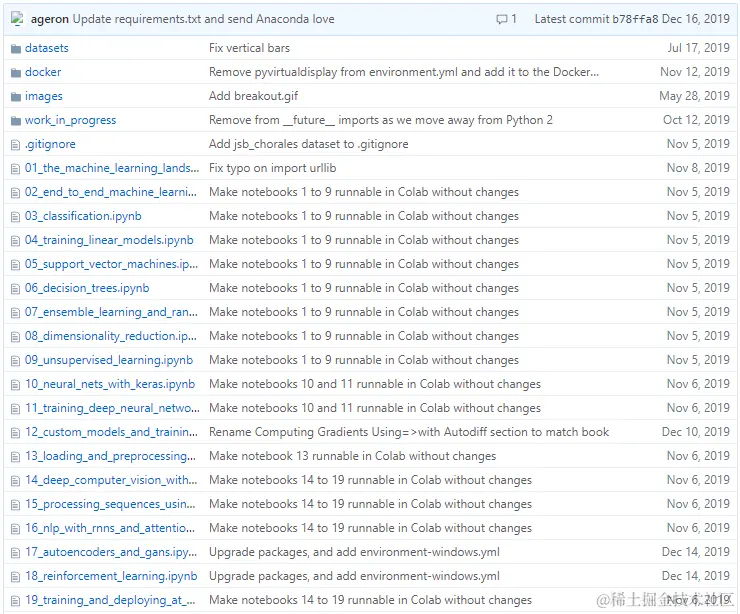Open the ageron author link
Screen dimensions: 740x614
(50, 19)
